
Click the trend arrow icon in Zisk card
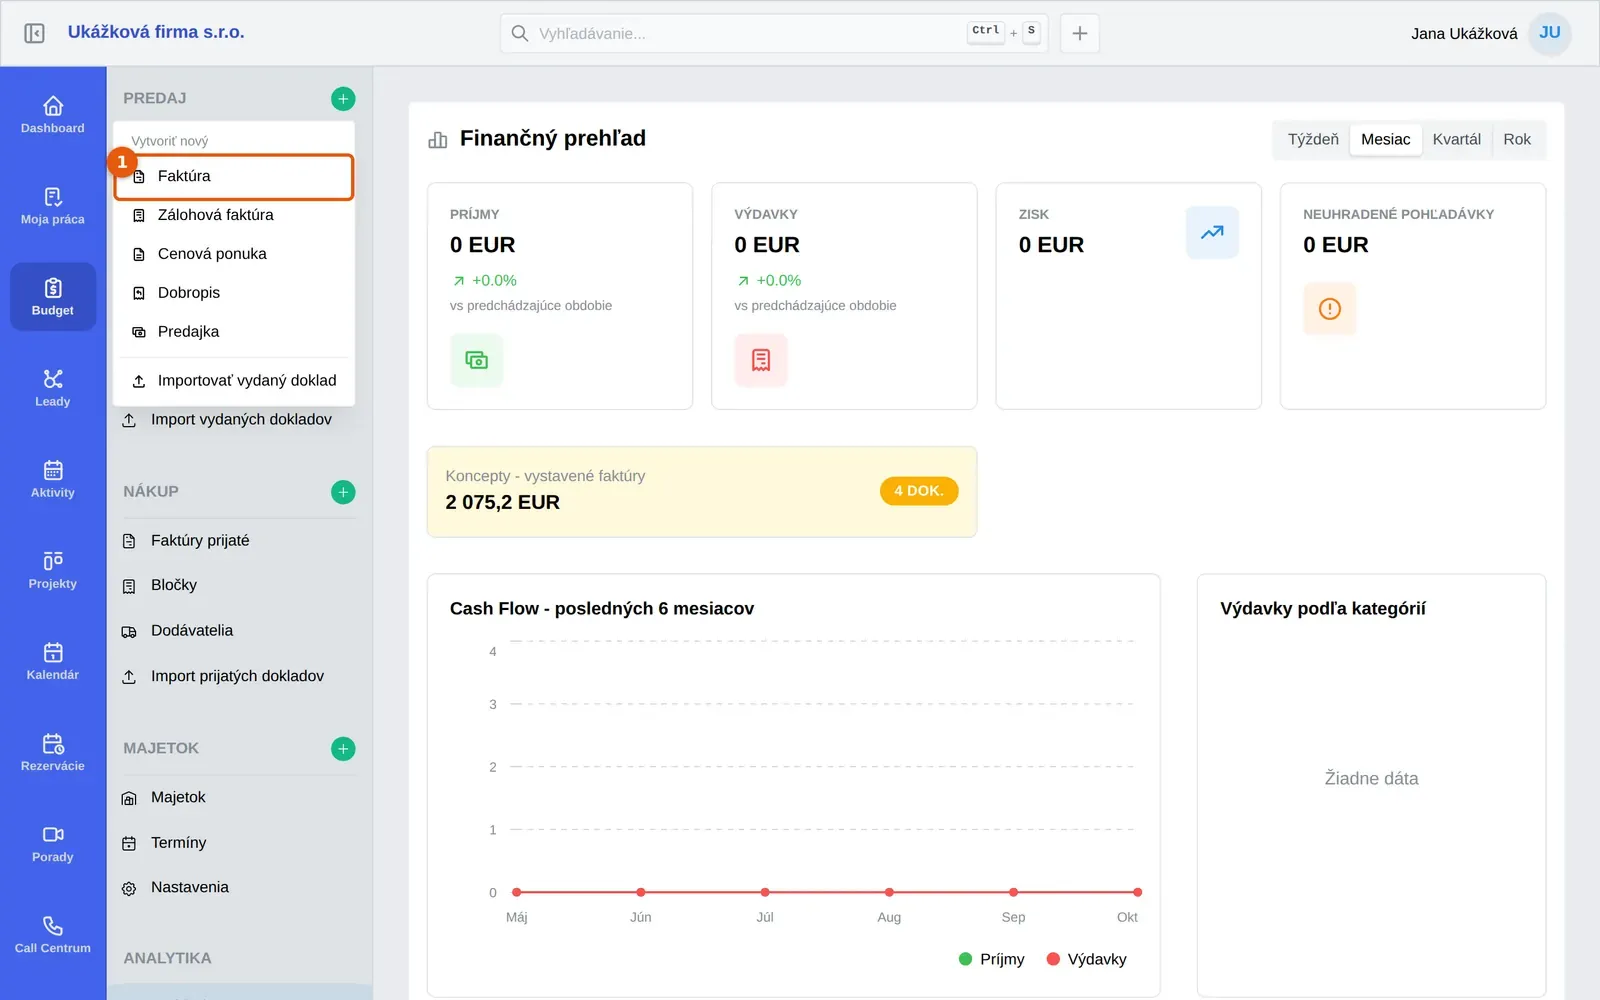click(1212, 232)
